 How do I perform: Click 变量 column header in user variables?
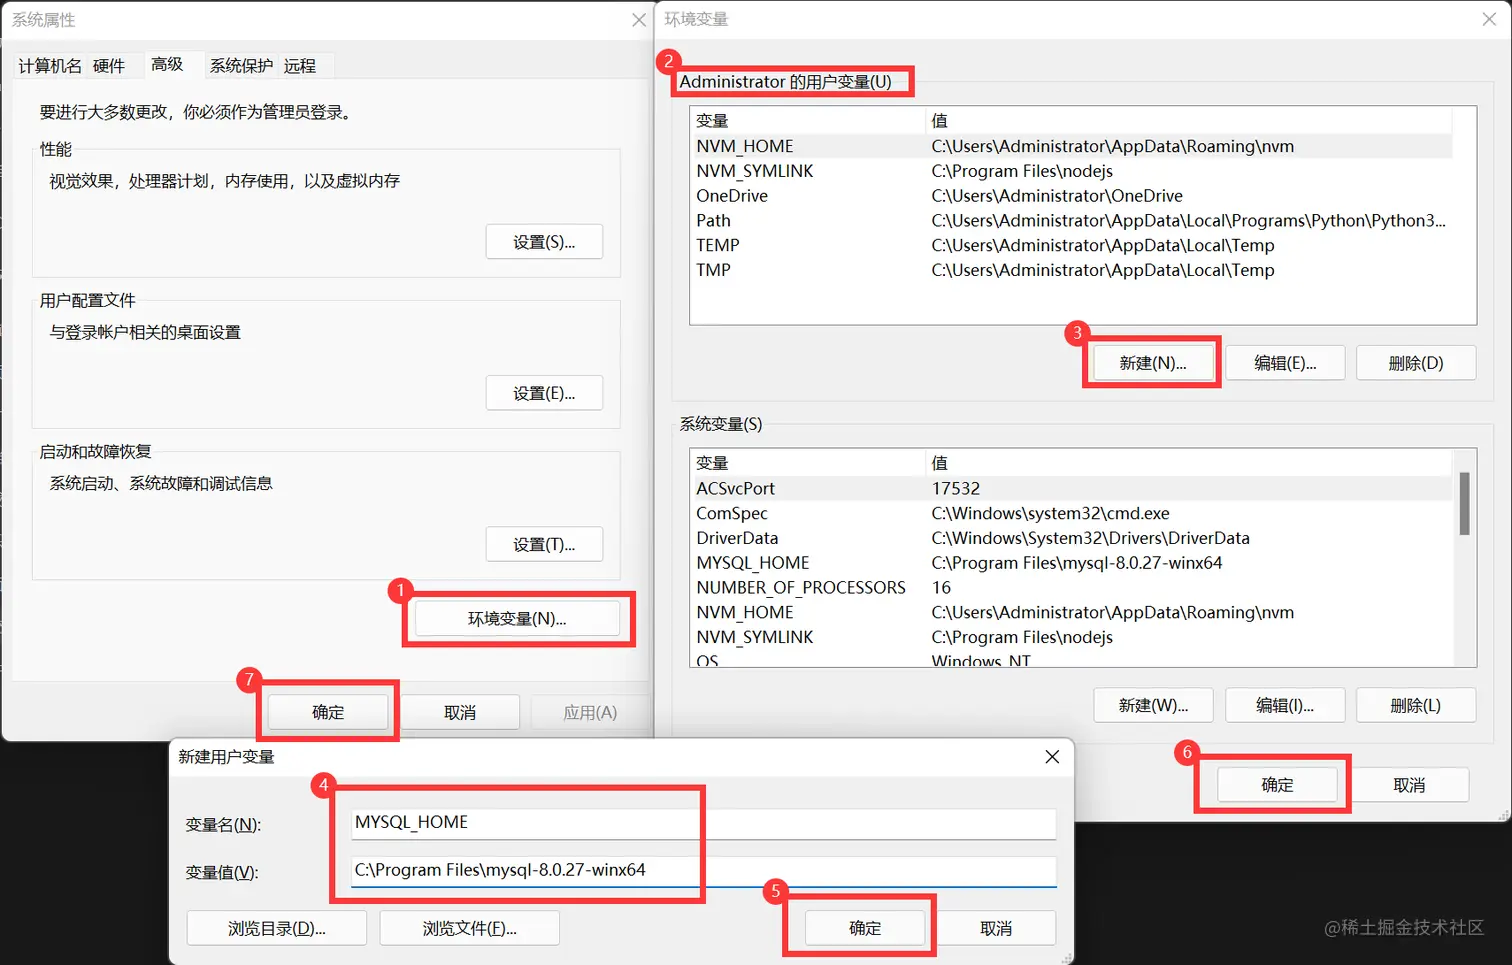[808, 121]
